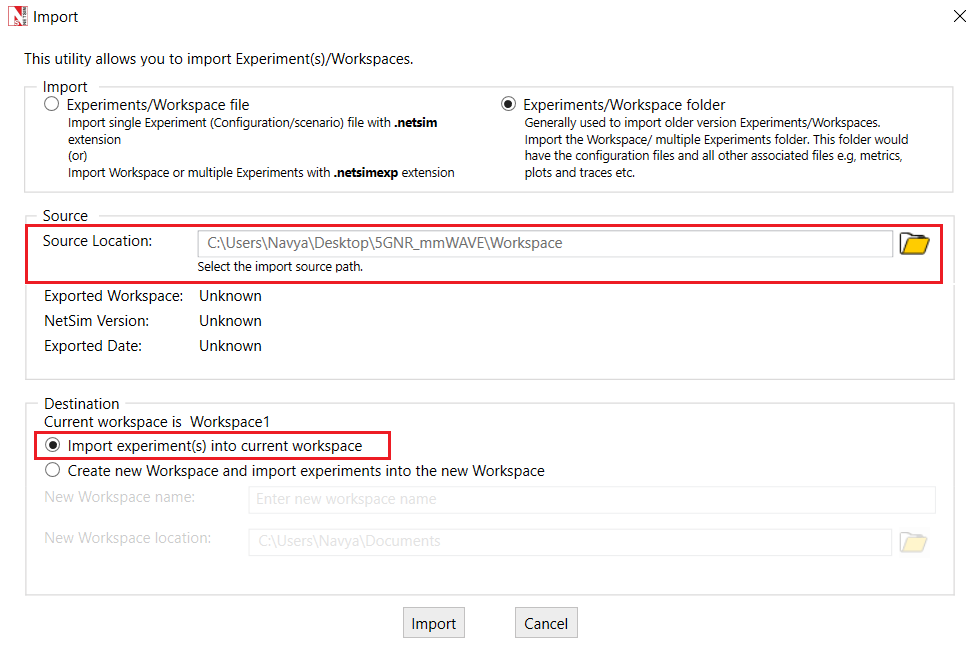Click the Cancel button
977x662 pixels.
click(546, 623)
